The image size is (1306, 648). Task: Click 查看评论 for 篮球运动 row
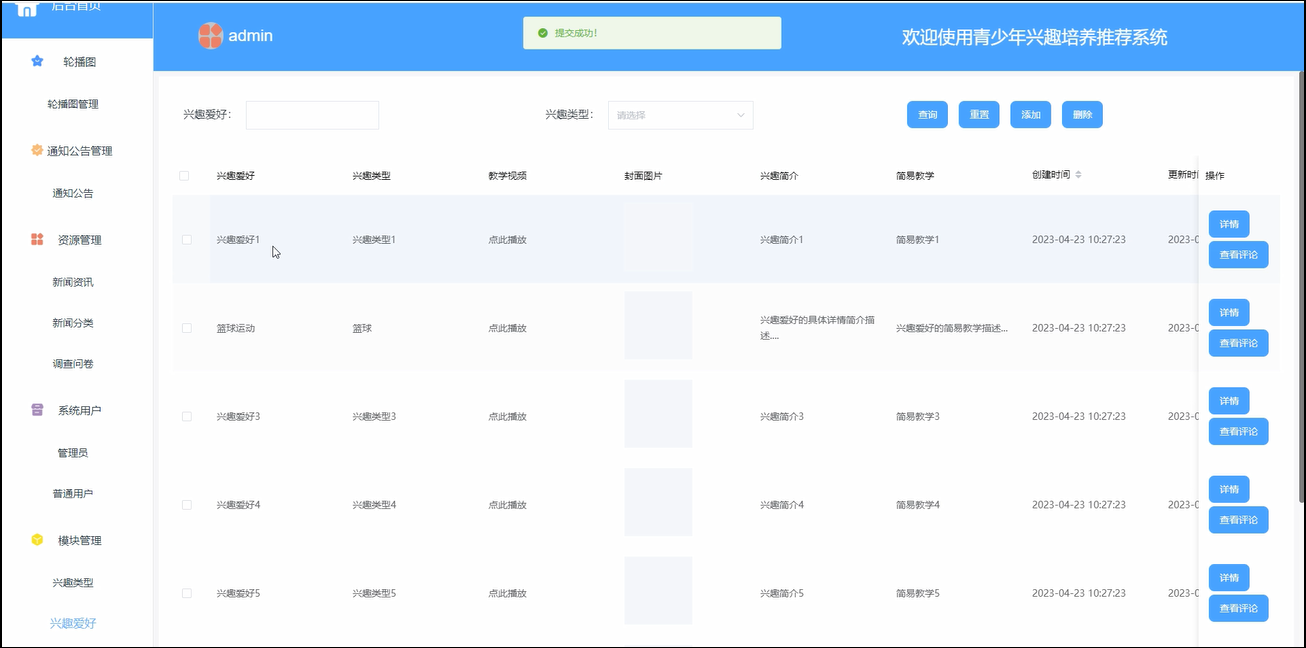pos(1239,343)
